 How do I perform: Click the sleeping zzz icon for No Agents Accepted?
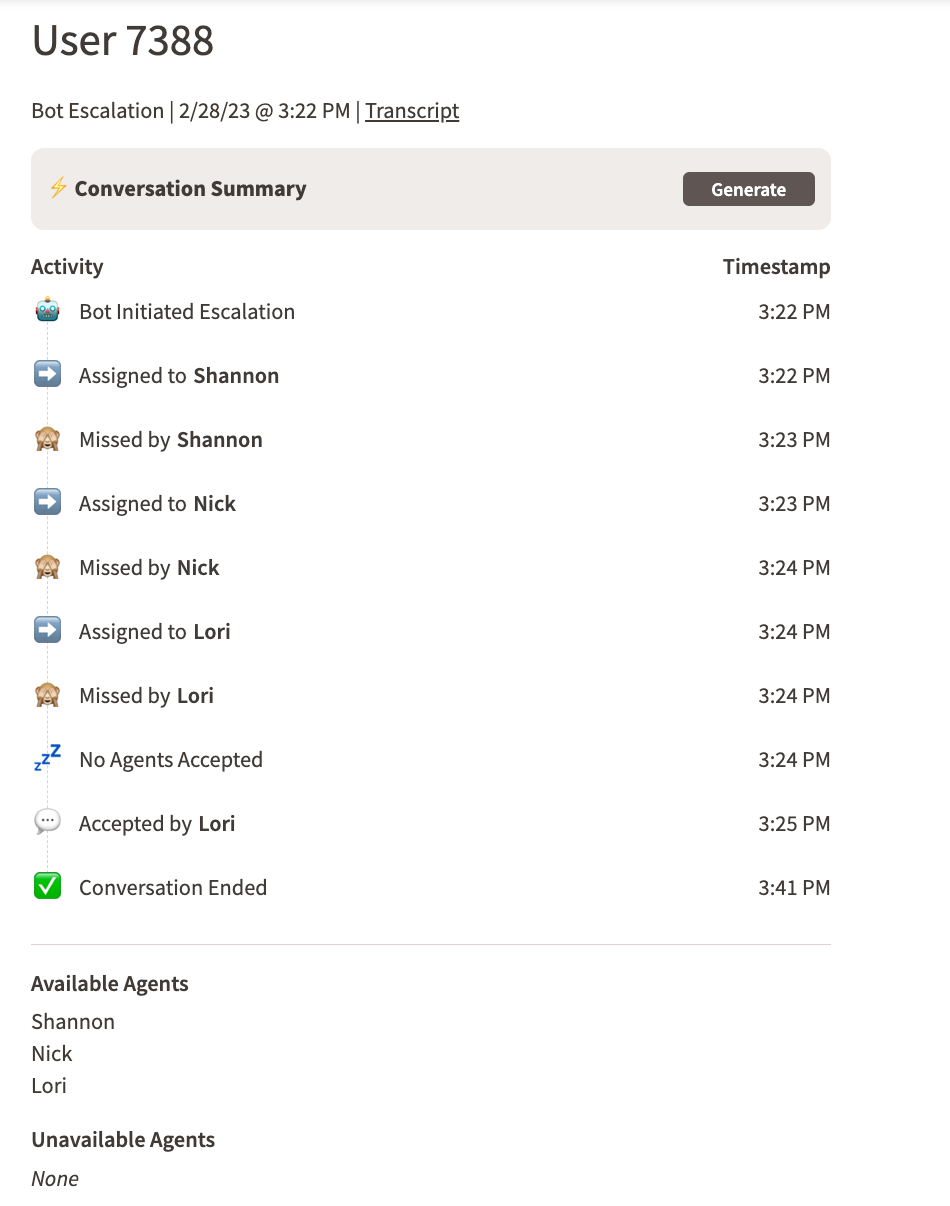(x=47, y=759)
